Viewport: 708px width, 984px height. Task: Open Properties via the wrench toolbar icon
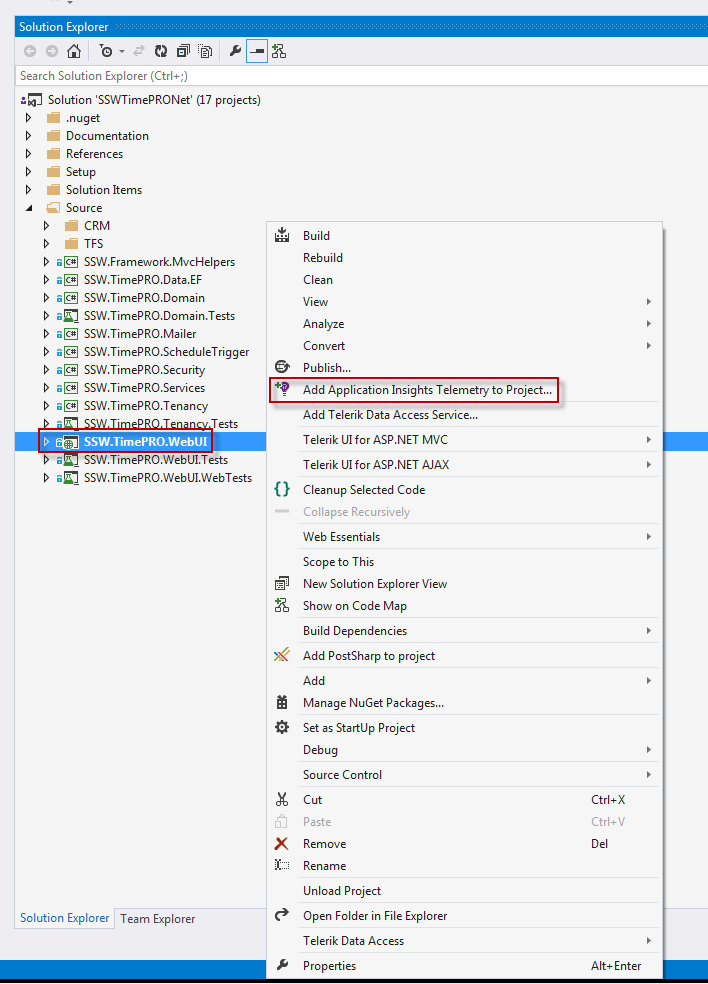tap(236, 51)
